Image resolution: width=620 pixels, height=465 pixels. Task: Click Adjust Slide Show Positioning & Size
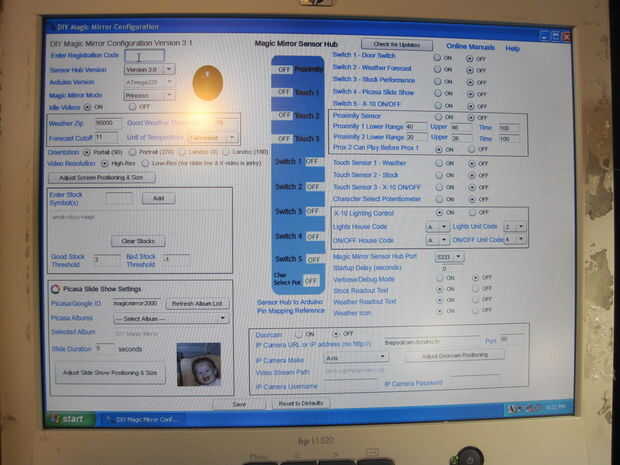click(x=110, y=373)
